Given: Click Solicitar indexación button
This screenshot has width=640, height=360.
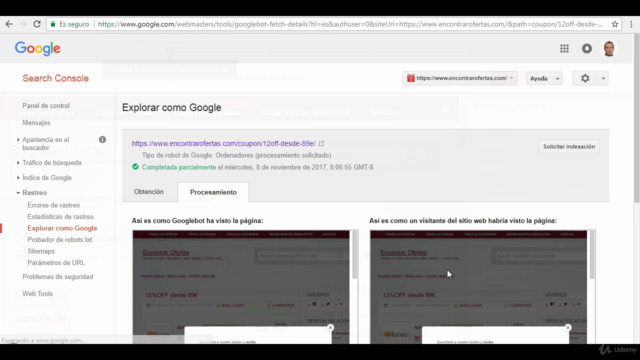Looking at the screenshot, I should 569,147.
